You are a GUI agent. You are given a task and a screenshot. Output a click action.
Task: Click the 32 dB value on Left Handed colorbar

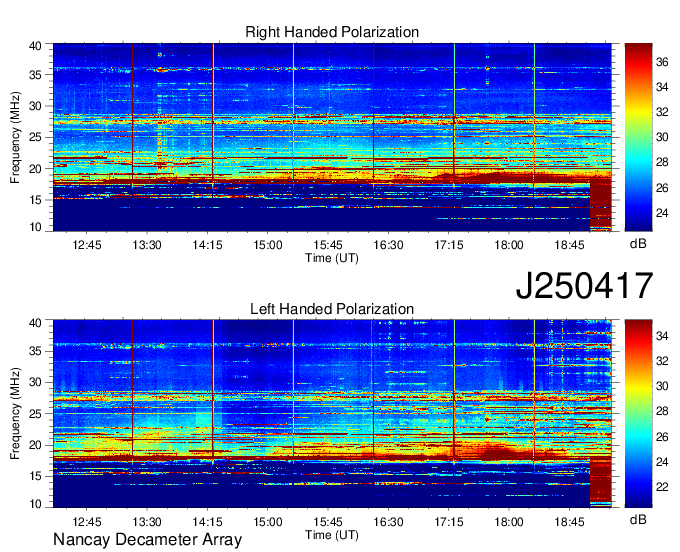tap(662, 361)
